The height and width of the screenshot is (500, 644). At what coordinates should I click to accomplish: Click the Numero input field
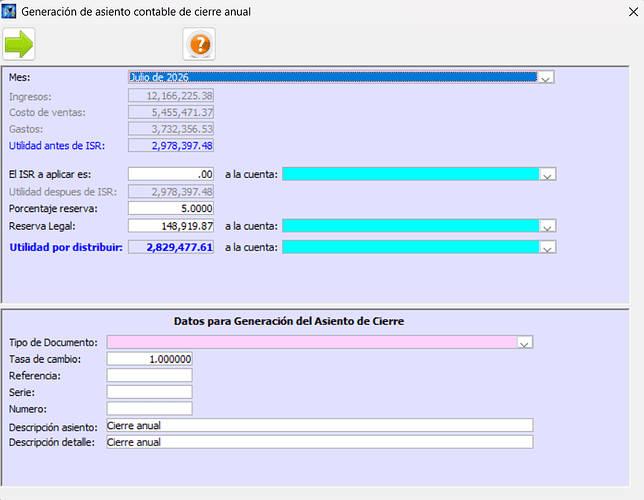pyautogui.click(x=150, y=409)
